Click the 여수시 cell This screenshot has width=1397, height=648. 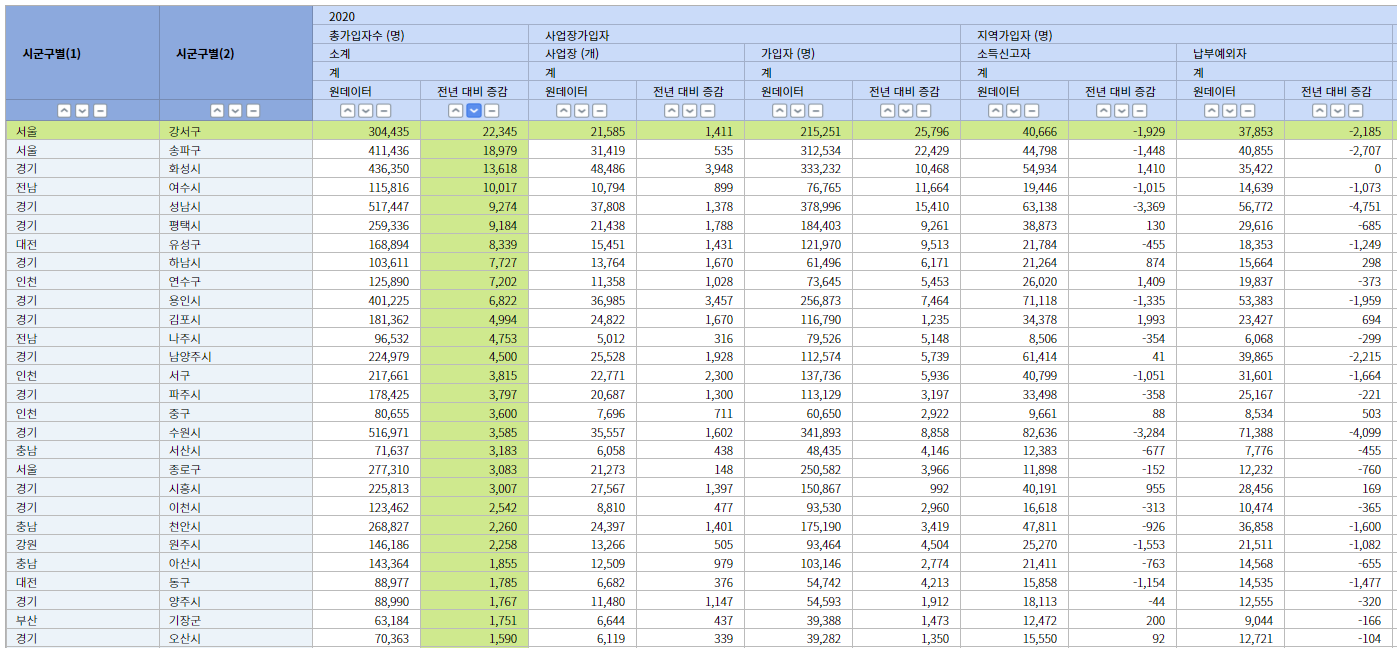[236, 187]
